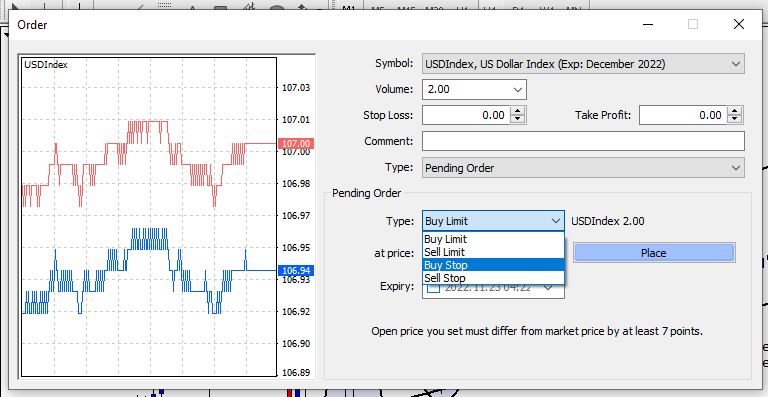Click the Place order button
768x397 pixels.
coord(654,253)
